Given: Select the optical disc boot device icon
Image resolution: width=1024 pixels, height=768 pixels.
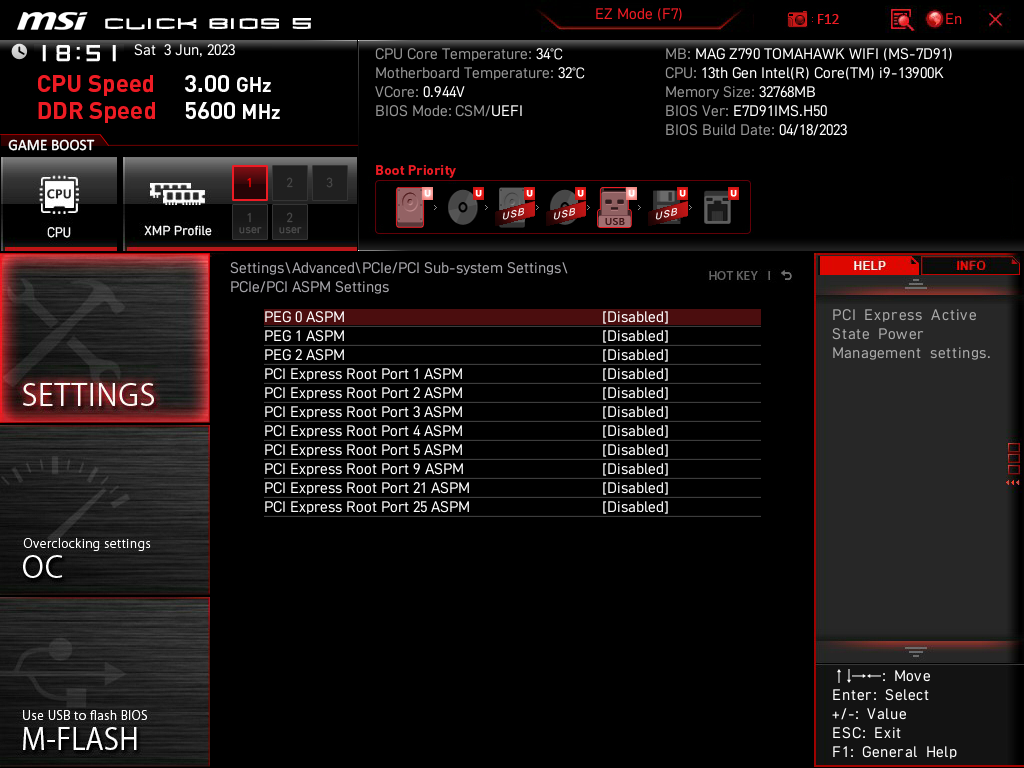Looking at the screenshot, I should click(x=464, y=207).
